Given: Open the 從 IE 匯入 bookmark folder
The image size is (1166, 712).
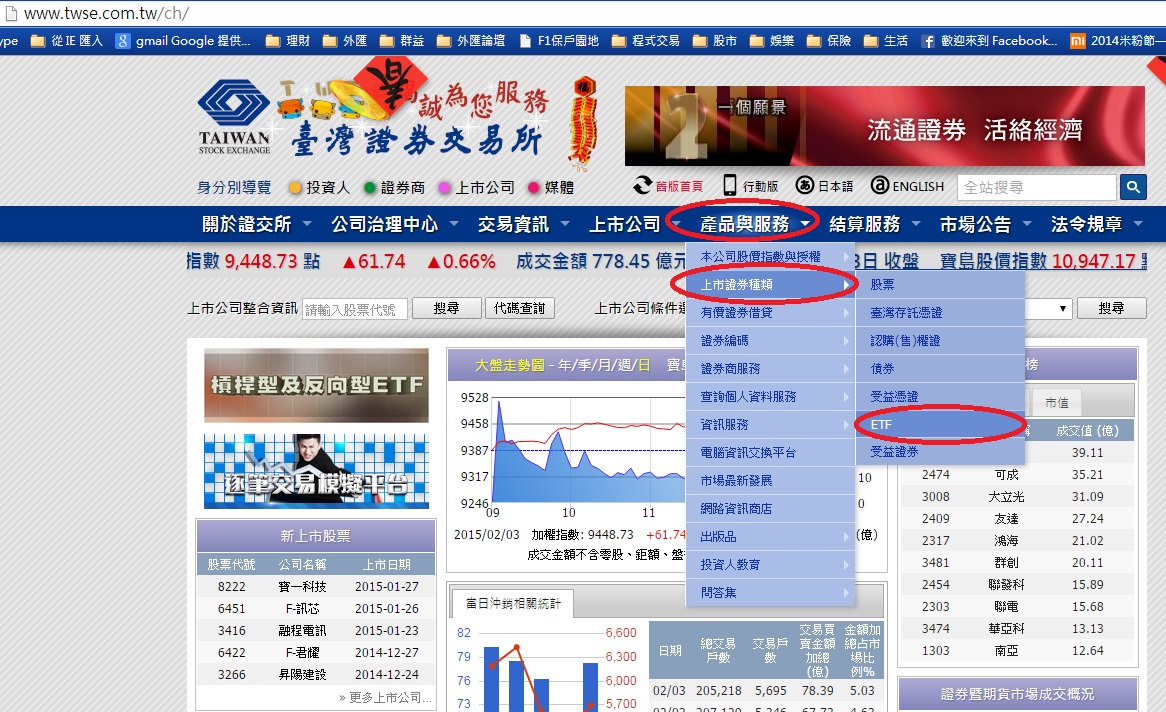Looking at the screenshot, I should point(66,41).
